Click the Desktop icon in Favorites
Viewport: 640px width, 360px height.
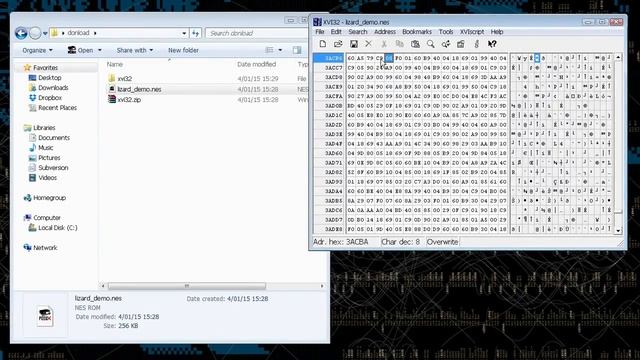point(33,78)
